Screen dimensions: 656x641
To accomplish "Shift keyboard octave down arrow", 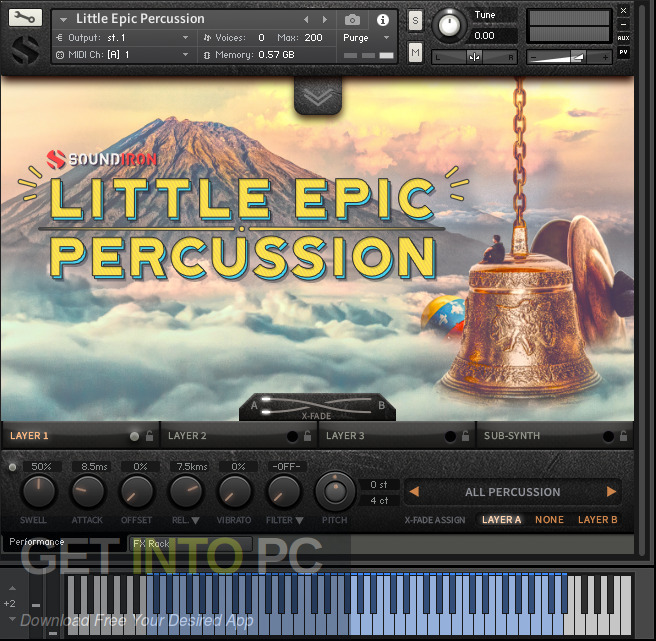I will (13, 618).
